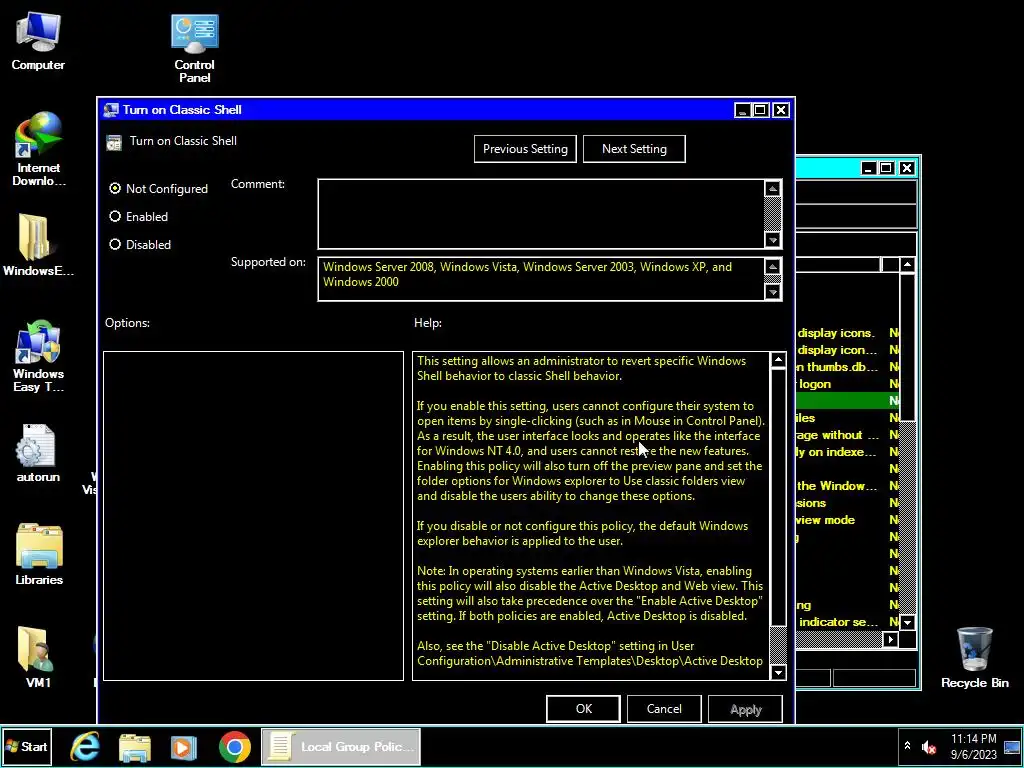Launch Internet Explorer from taskbar
Screen dimensions: 1024x768
point(86,746)
